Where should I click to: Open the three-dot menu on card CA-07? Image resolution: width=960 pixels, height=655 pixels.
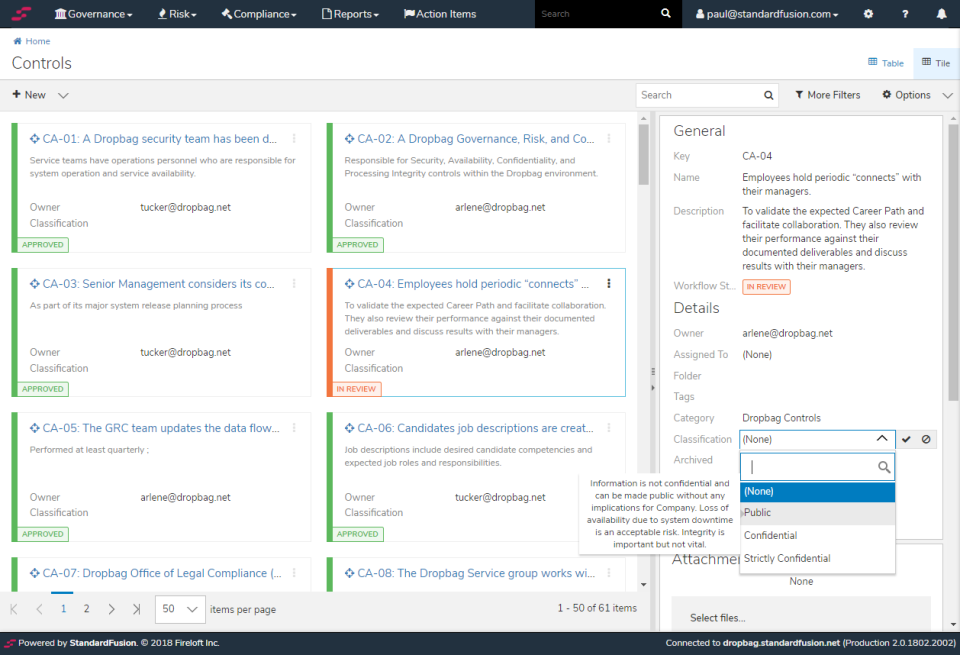point(294,573)
